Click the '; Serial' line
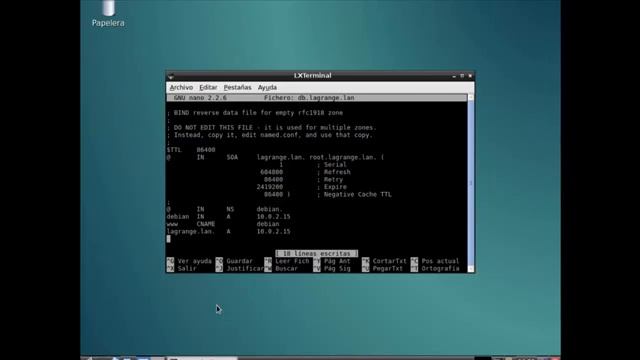 coord(313,164)
